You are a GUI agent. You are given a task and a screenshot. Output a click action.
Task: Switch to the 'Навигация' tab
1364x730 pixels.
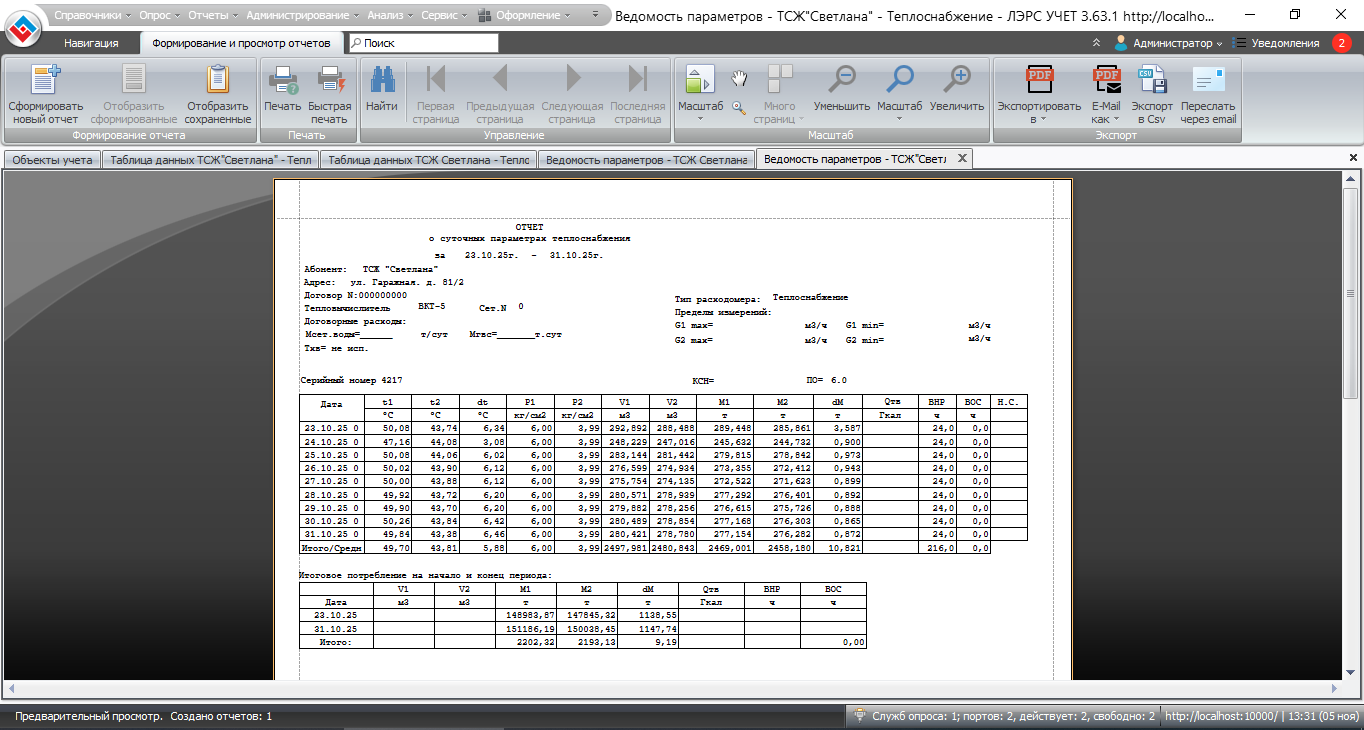[x=91, y=43]
